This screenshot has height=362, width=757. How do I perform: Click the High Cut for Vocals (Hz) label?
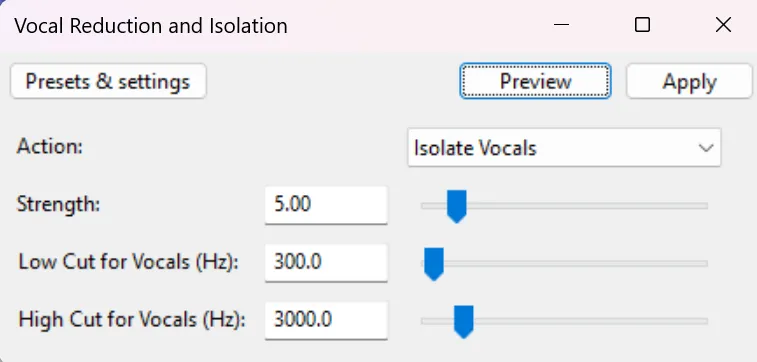coord(132,320)
